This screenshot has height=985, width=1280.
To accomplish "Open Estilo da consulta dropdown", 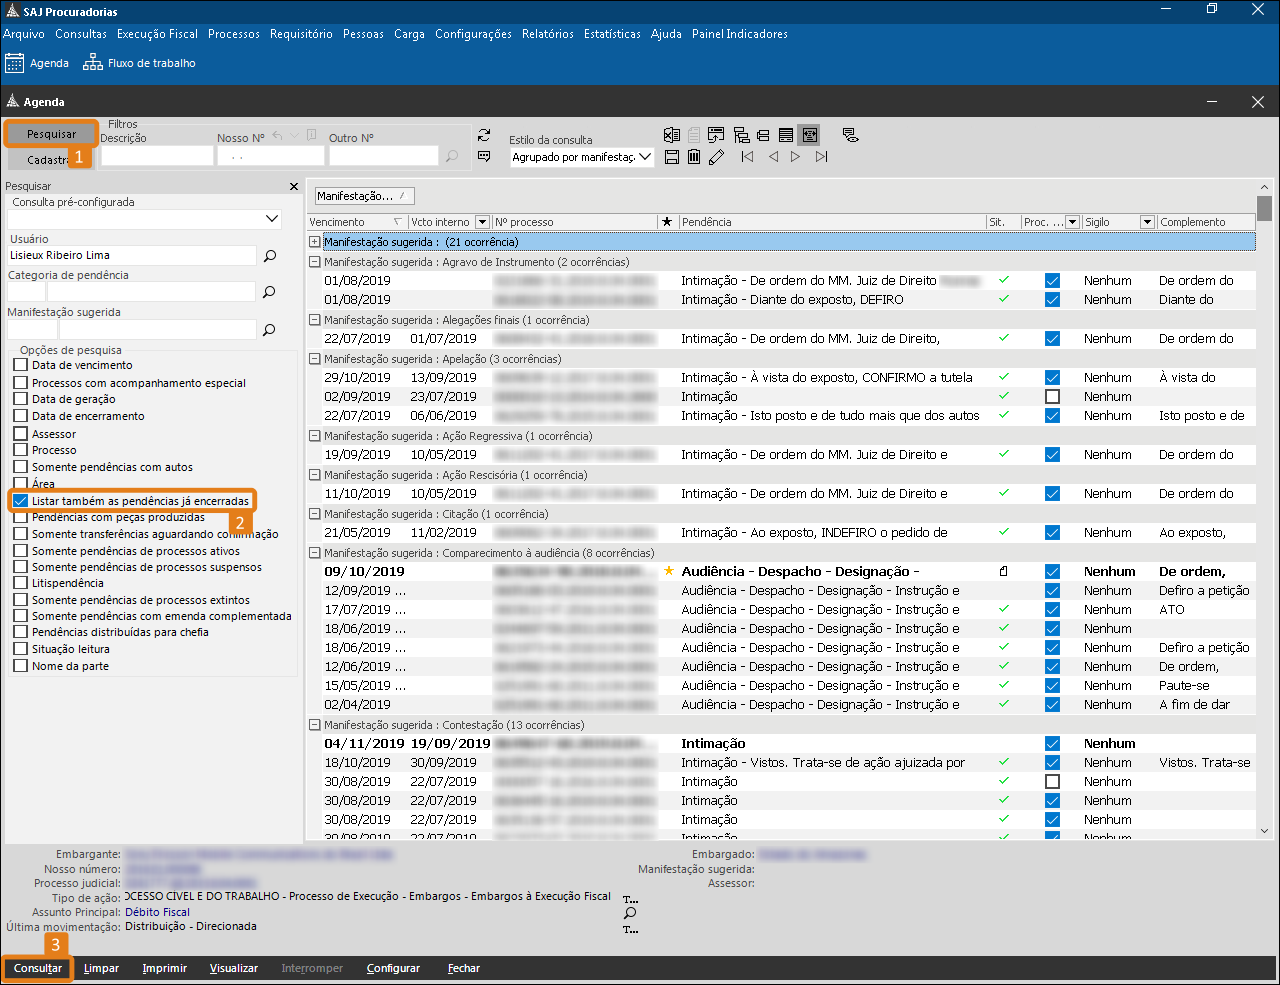I will point(645,157).
